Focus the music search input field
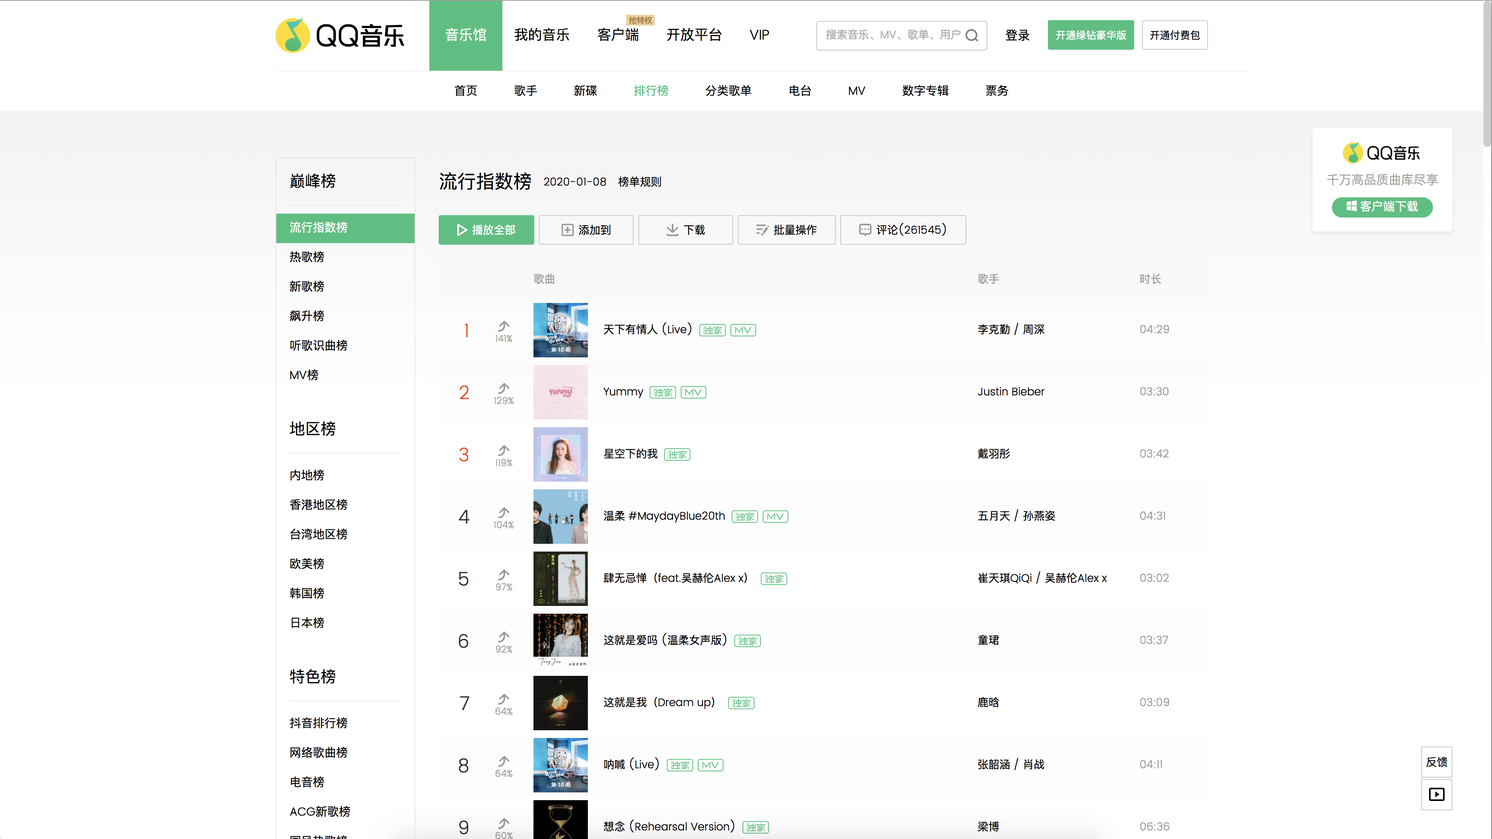This screenshot has width=1492, height=839. tap(890, 35)
